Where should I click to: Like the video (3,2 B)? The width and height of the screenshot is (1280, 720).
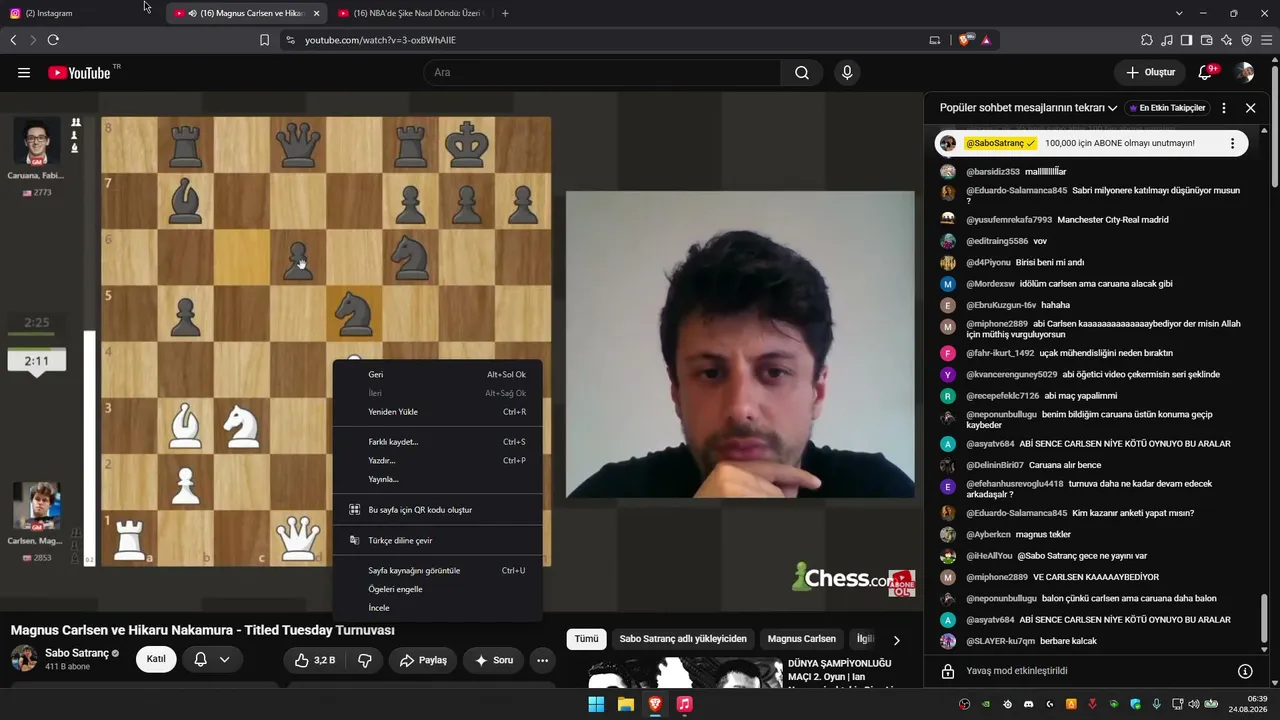(x=314, y=660)
